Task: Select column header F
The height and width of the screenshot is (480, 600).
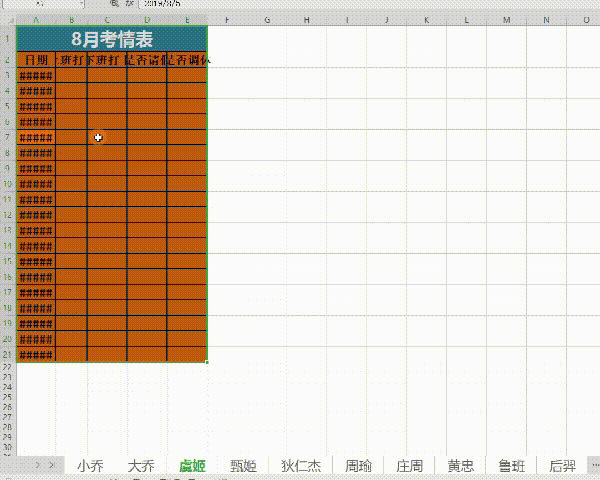Action: (x=227, y=20)
